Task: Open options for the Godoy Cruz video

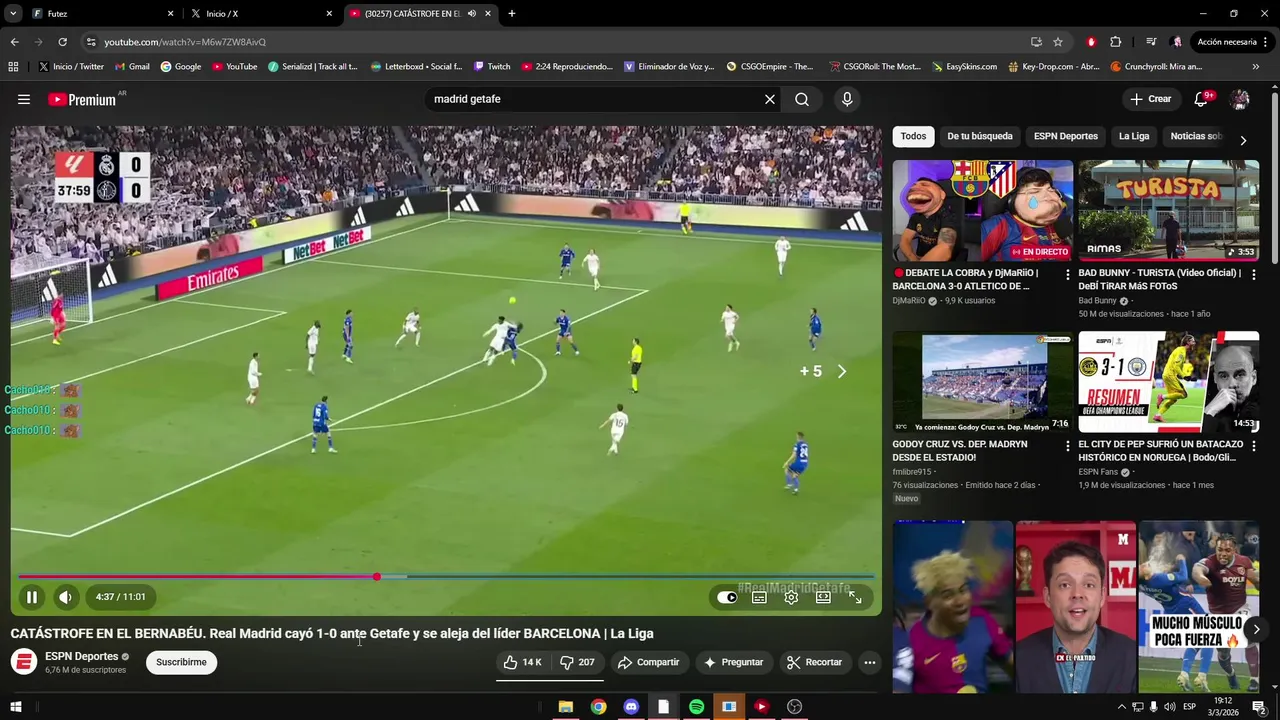Action: (1067, 446)
